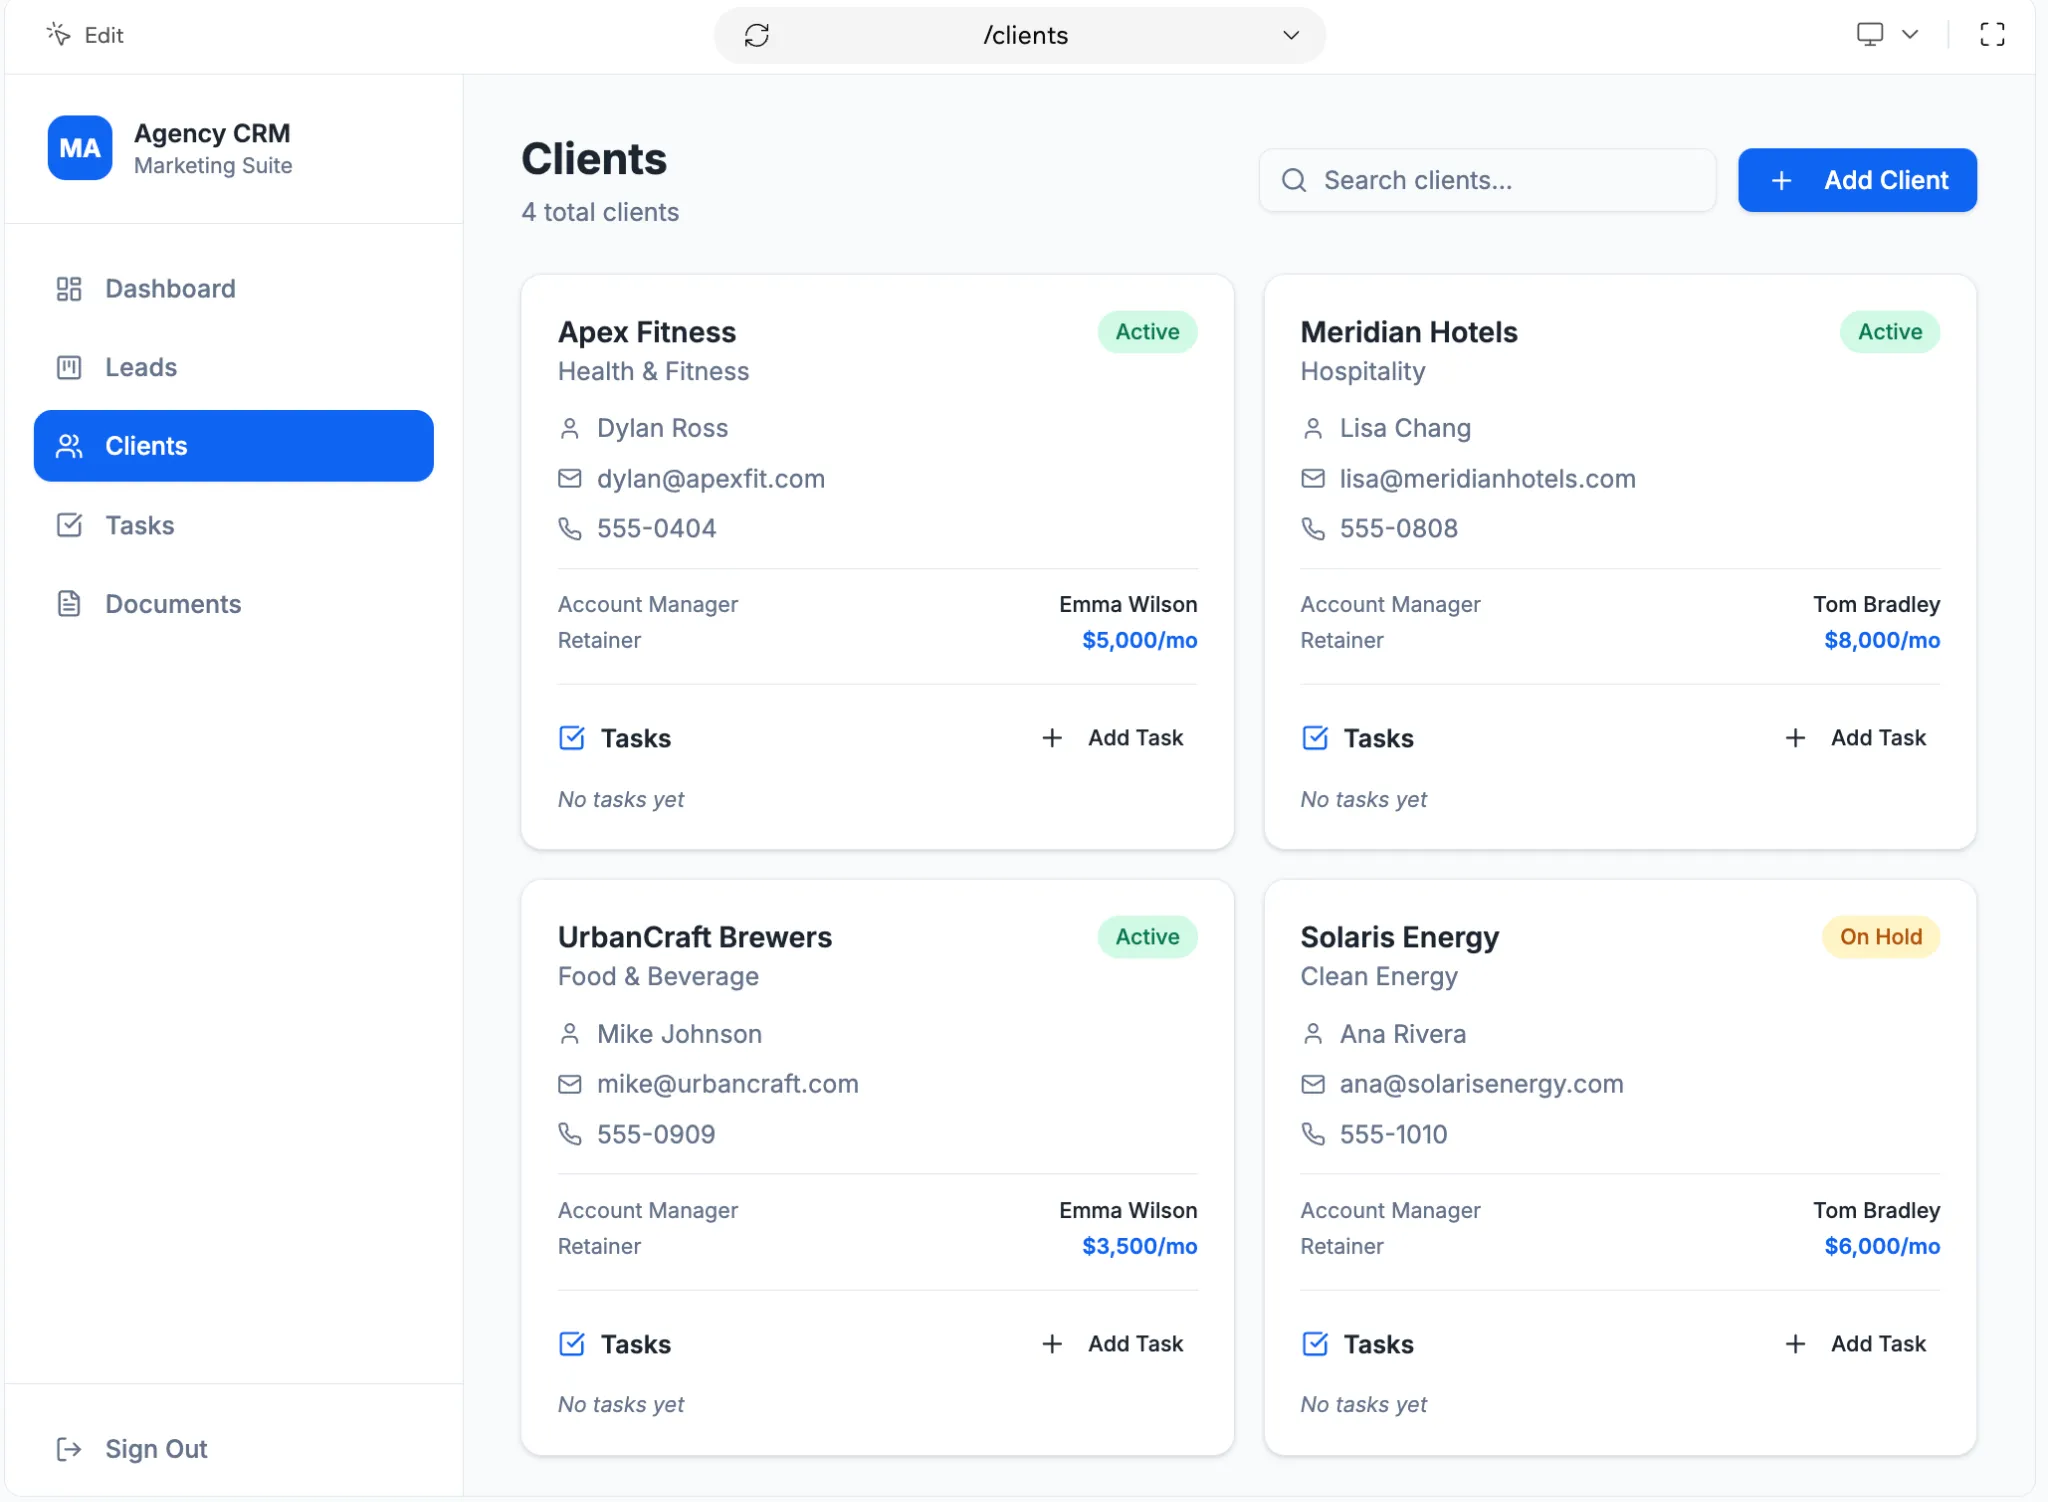Click Add Task on UrbanCraft Brewers card
This screenshot has width=2048, height=1502.
(x=1114, y=1344)
